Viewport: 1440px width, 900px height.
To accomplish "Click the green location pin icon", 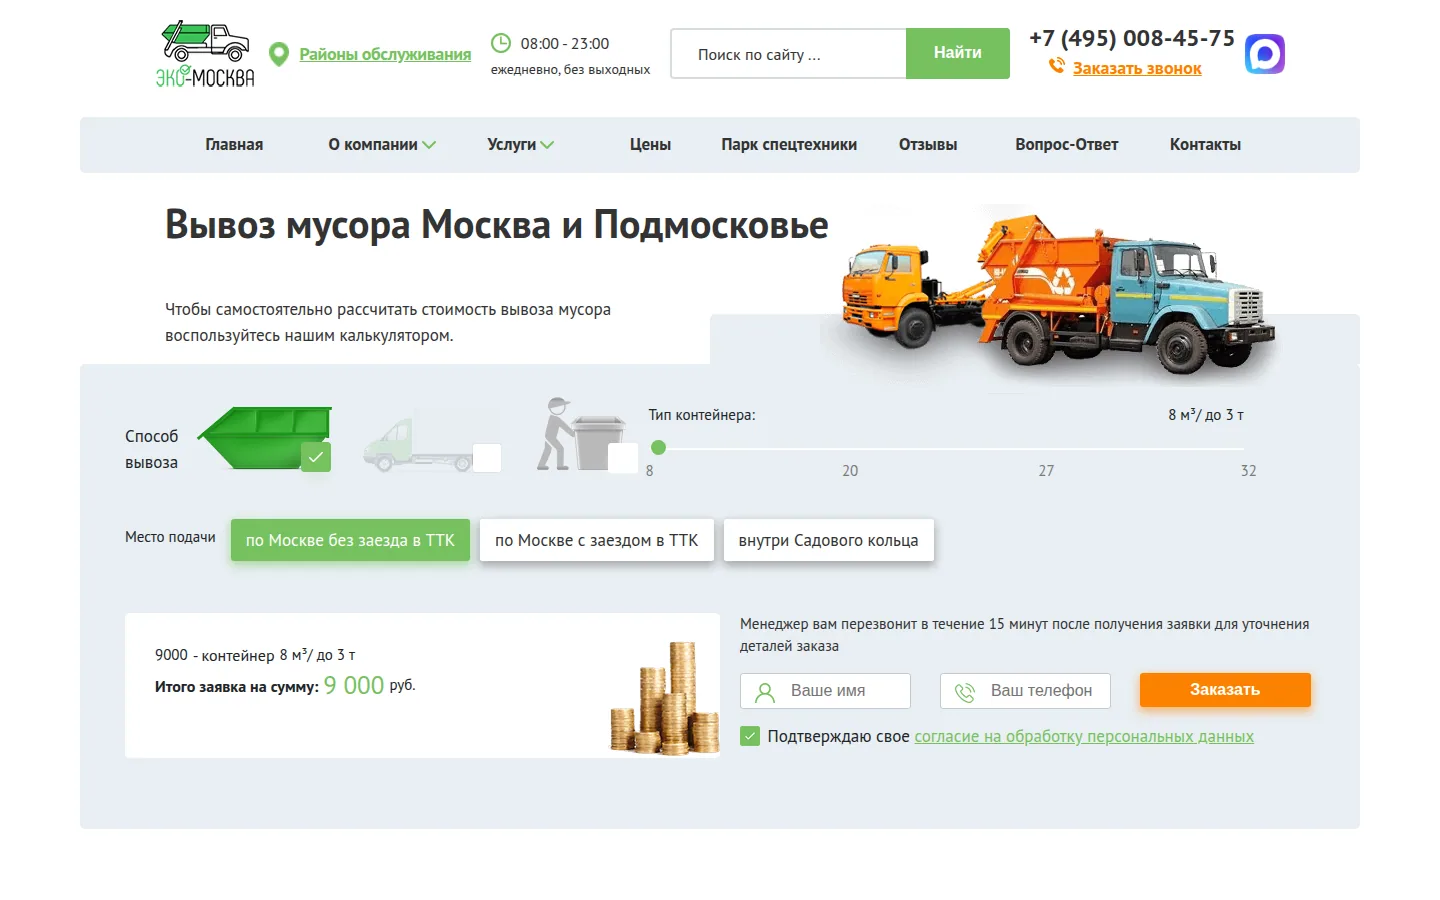I will pos(279,54).
